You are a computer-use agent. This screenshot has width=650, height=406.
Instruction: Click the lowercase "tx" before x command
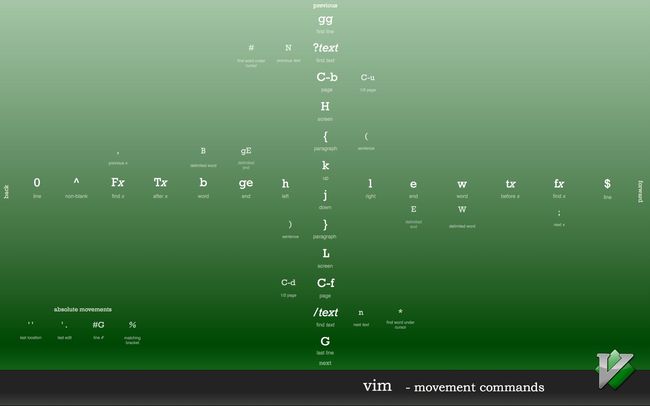coord(510,184)
